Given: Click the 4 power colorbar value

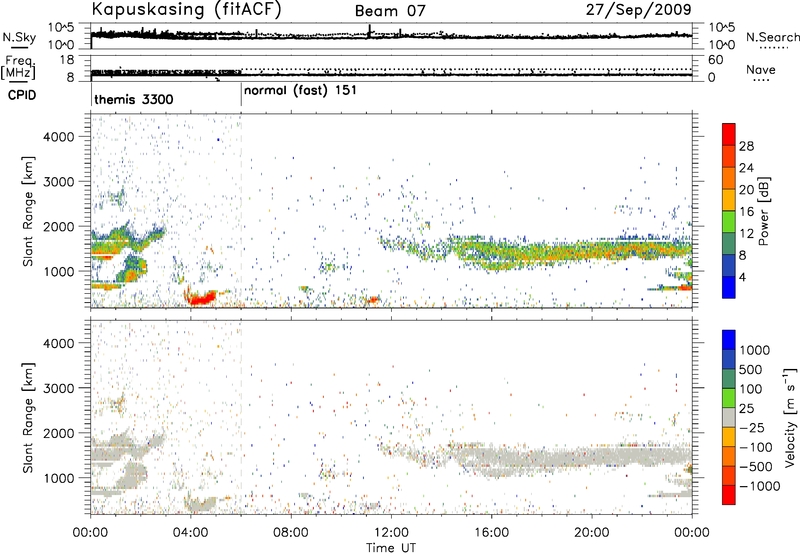Looking at the screenshot, I should coord(743,277).
